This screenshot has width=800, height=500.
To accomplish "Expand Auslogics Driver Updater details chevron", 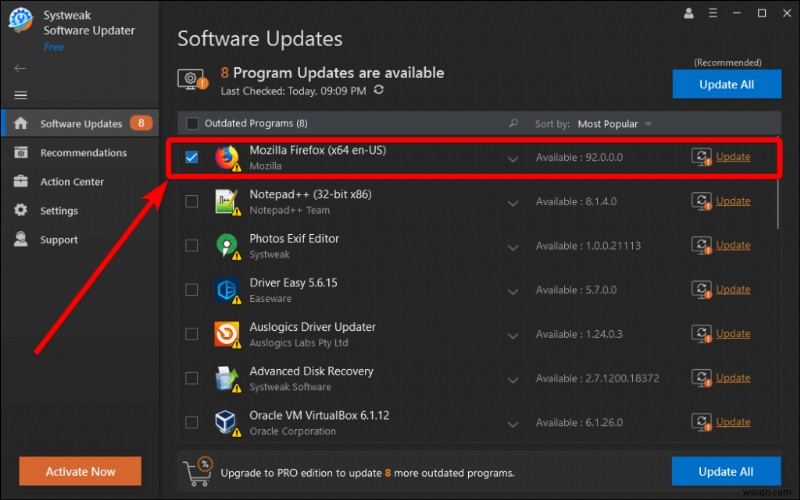I will coord(513,336).
